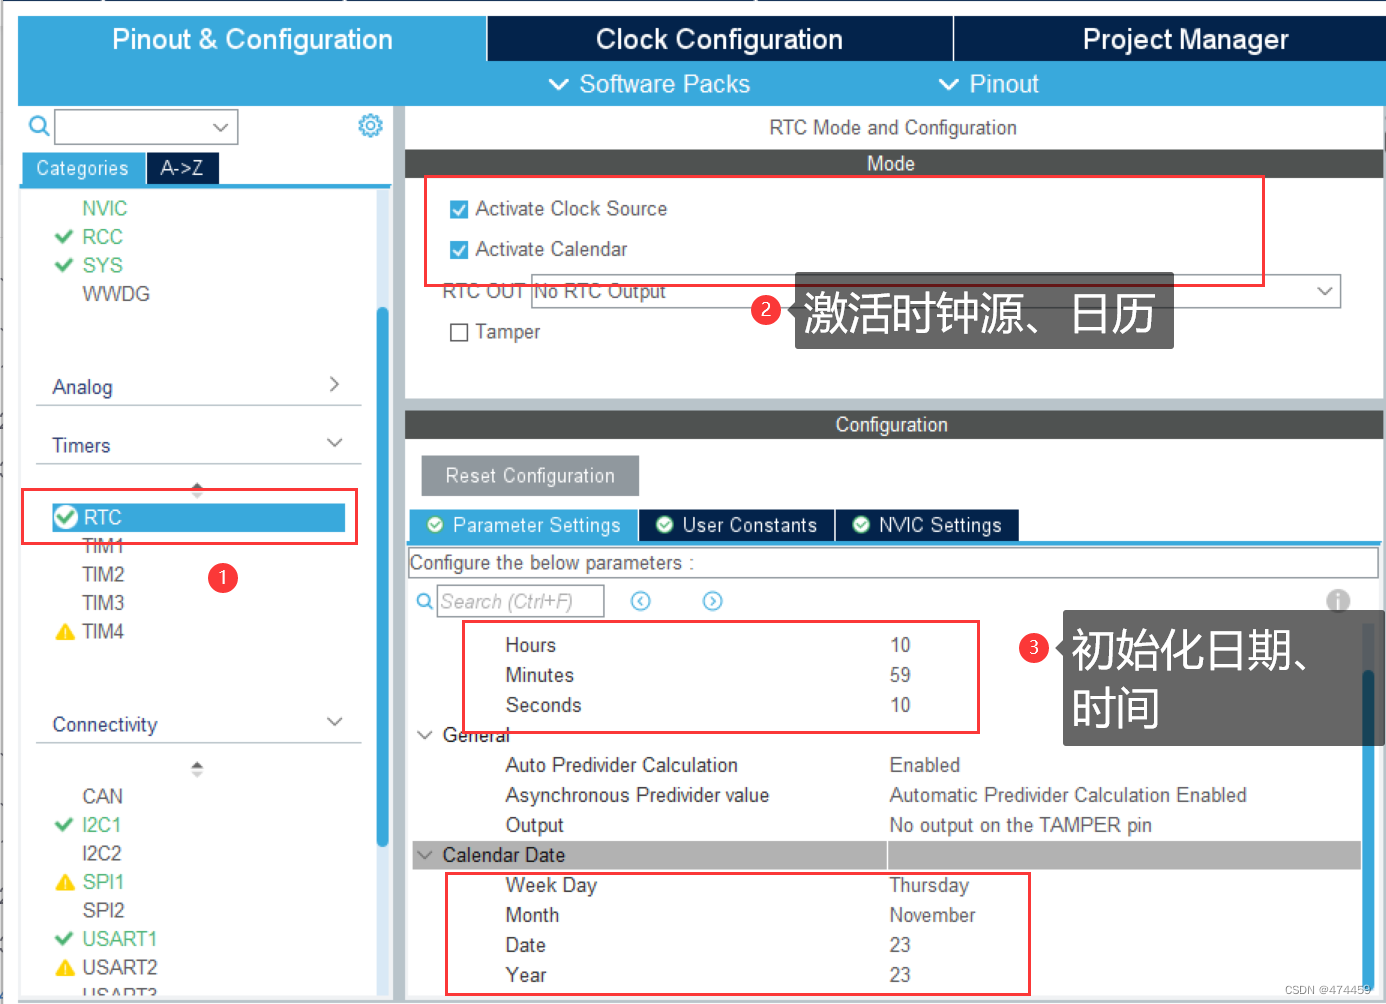Open the category search dropdown

pos(221,127)
